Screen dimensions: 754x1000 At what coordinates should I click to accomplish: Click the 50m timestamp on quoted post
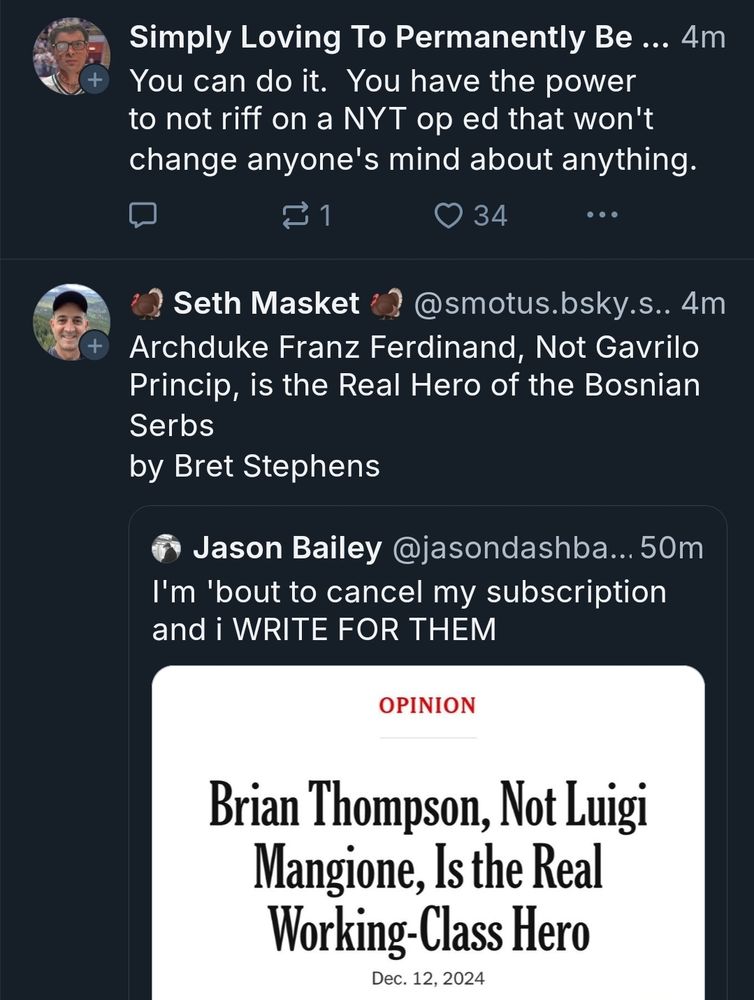(671, 548)
